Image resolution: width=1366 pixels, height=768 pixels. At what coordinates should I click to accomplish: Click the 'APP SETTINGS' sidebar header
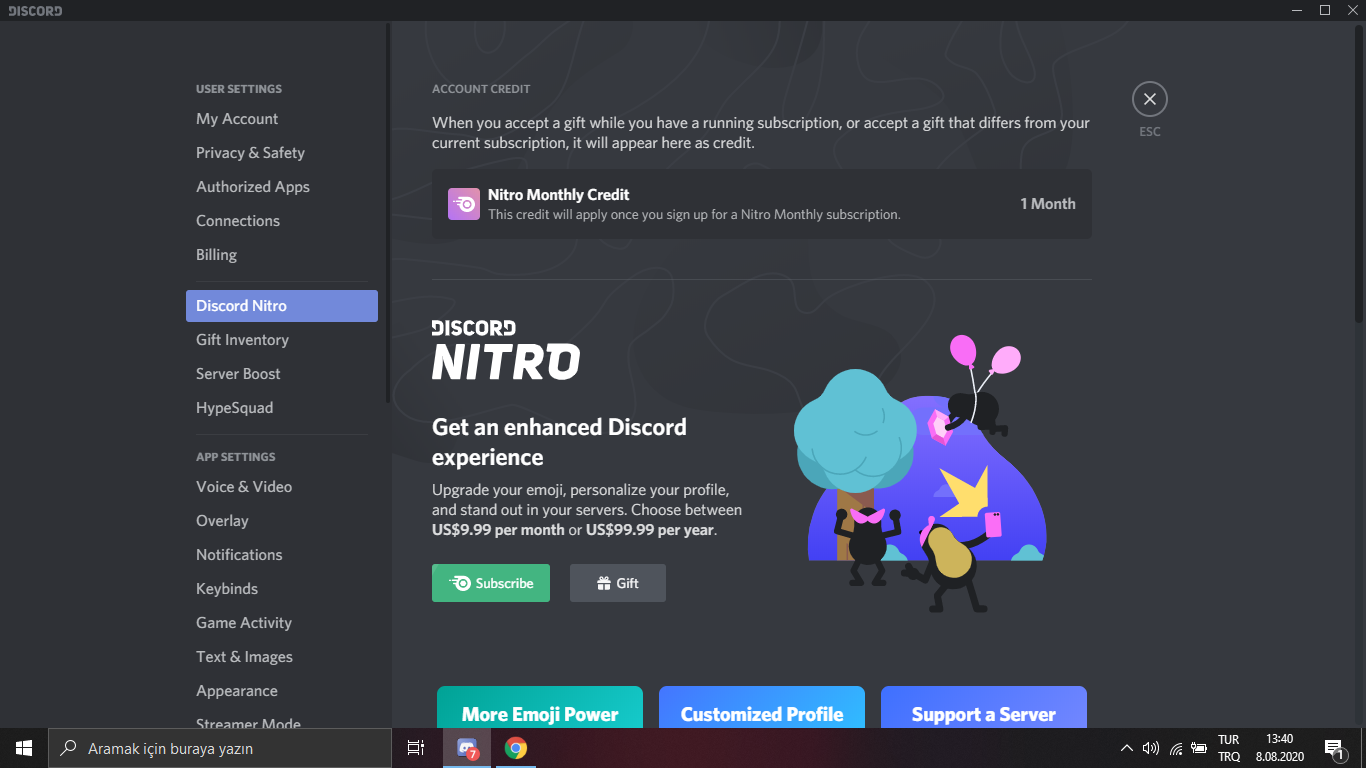point(236,457)
